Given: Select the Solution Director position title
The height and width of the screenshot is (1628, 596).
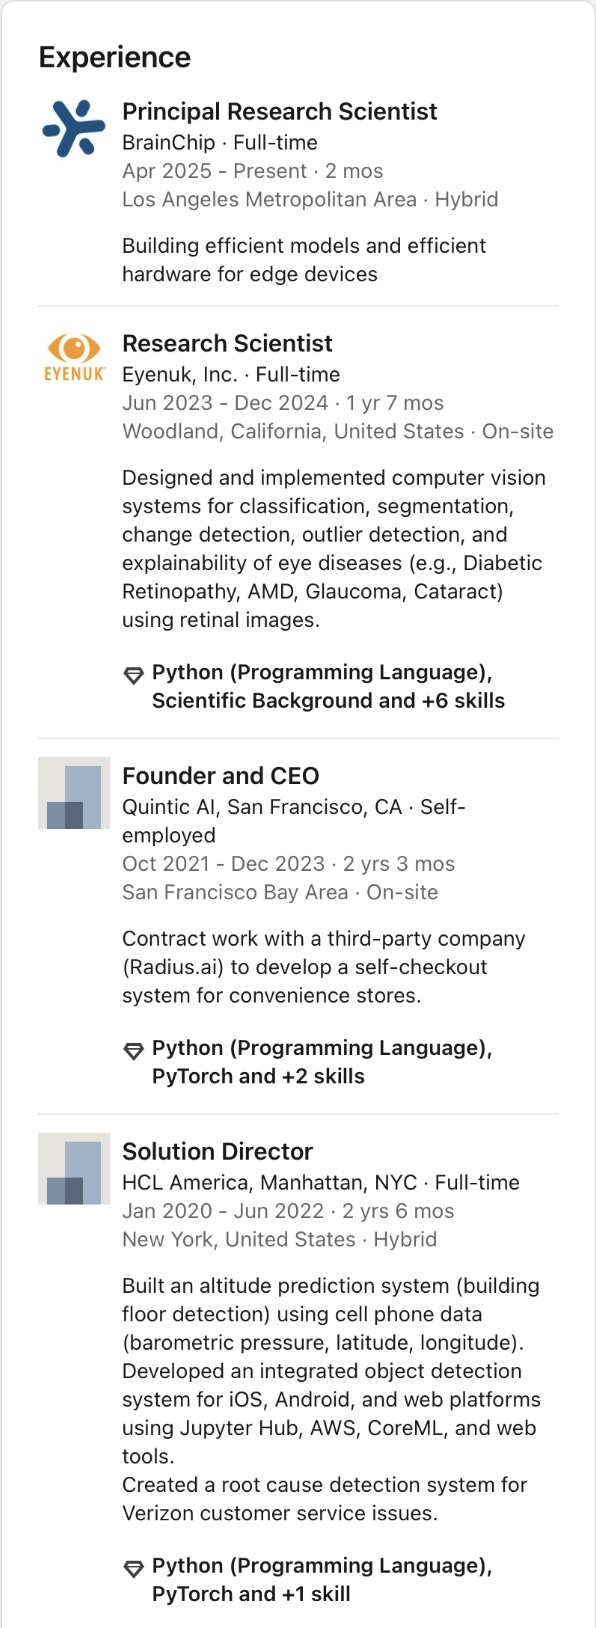Looking at the screenshot, I should (217, 1151).
